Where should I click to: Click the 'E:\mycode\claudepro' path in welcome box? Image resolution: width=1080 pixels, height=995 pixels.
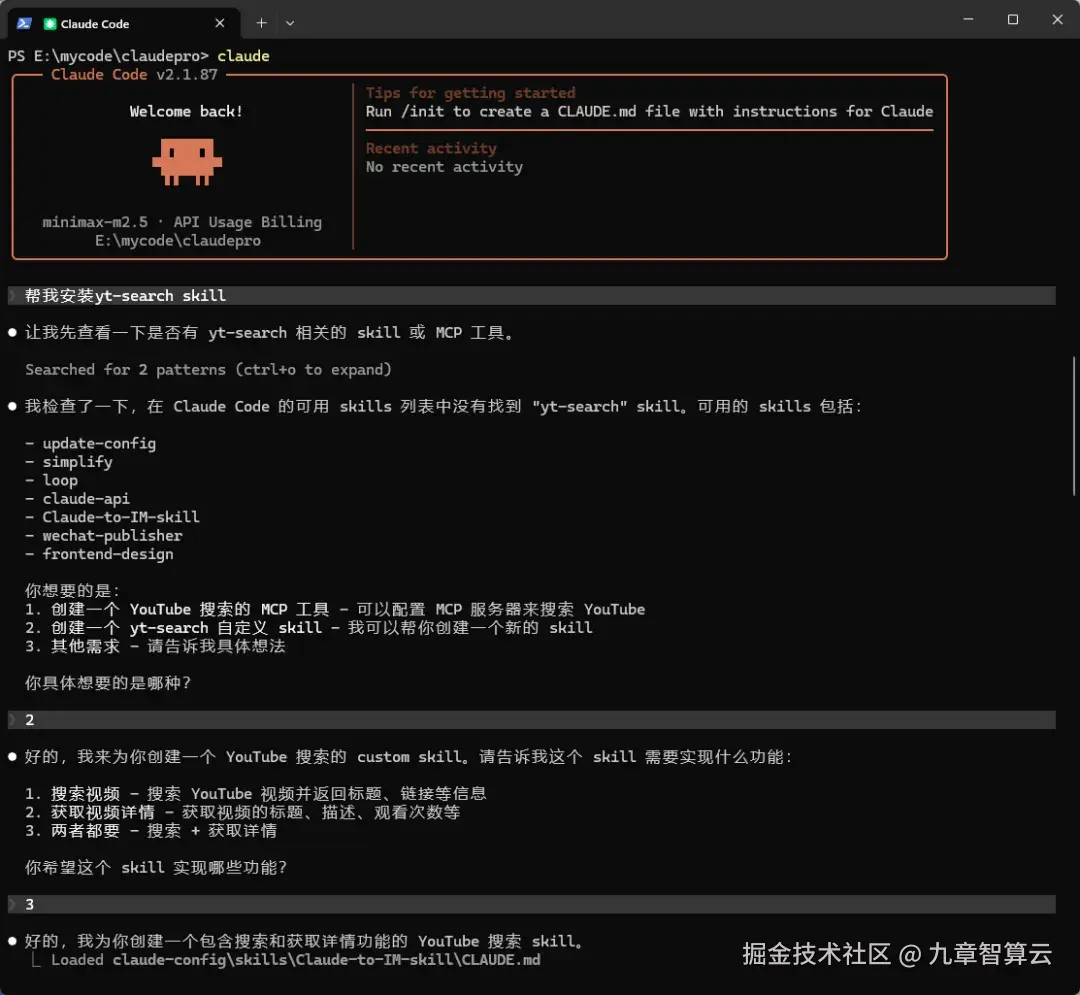pos(178,240)
